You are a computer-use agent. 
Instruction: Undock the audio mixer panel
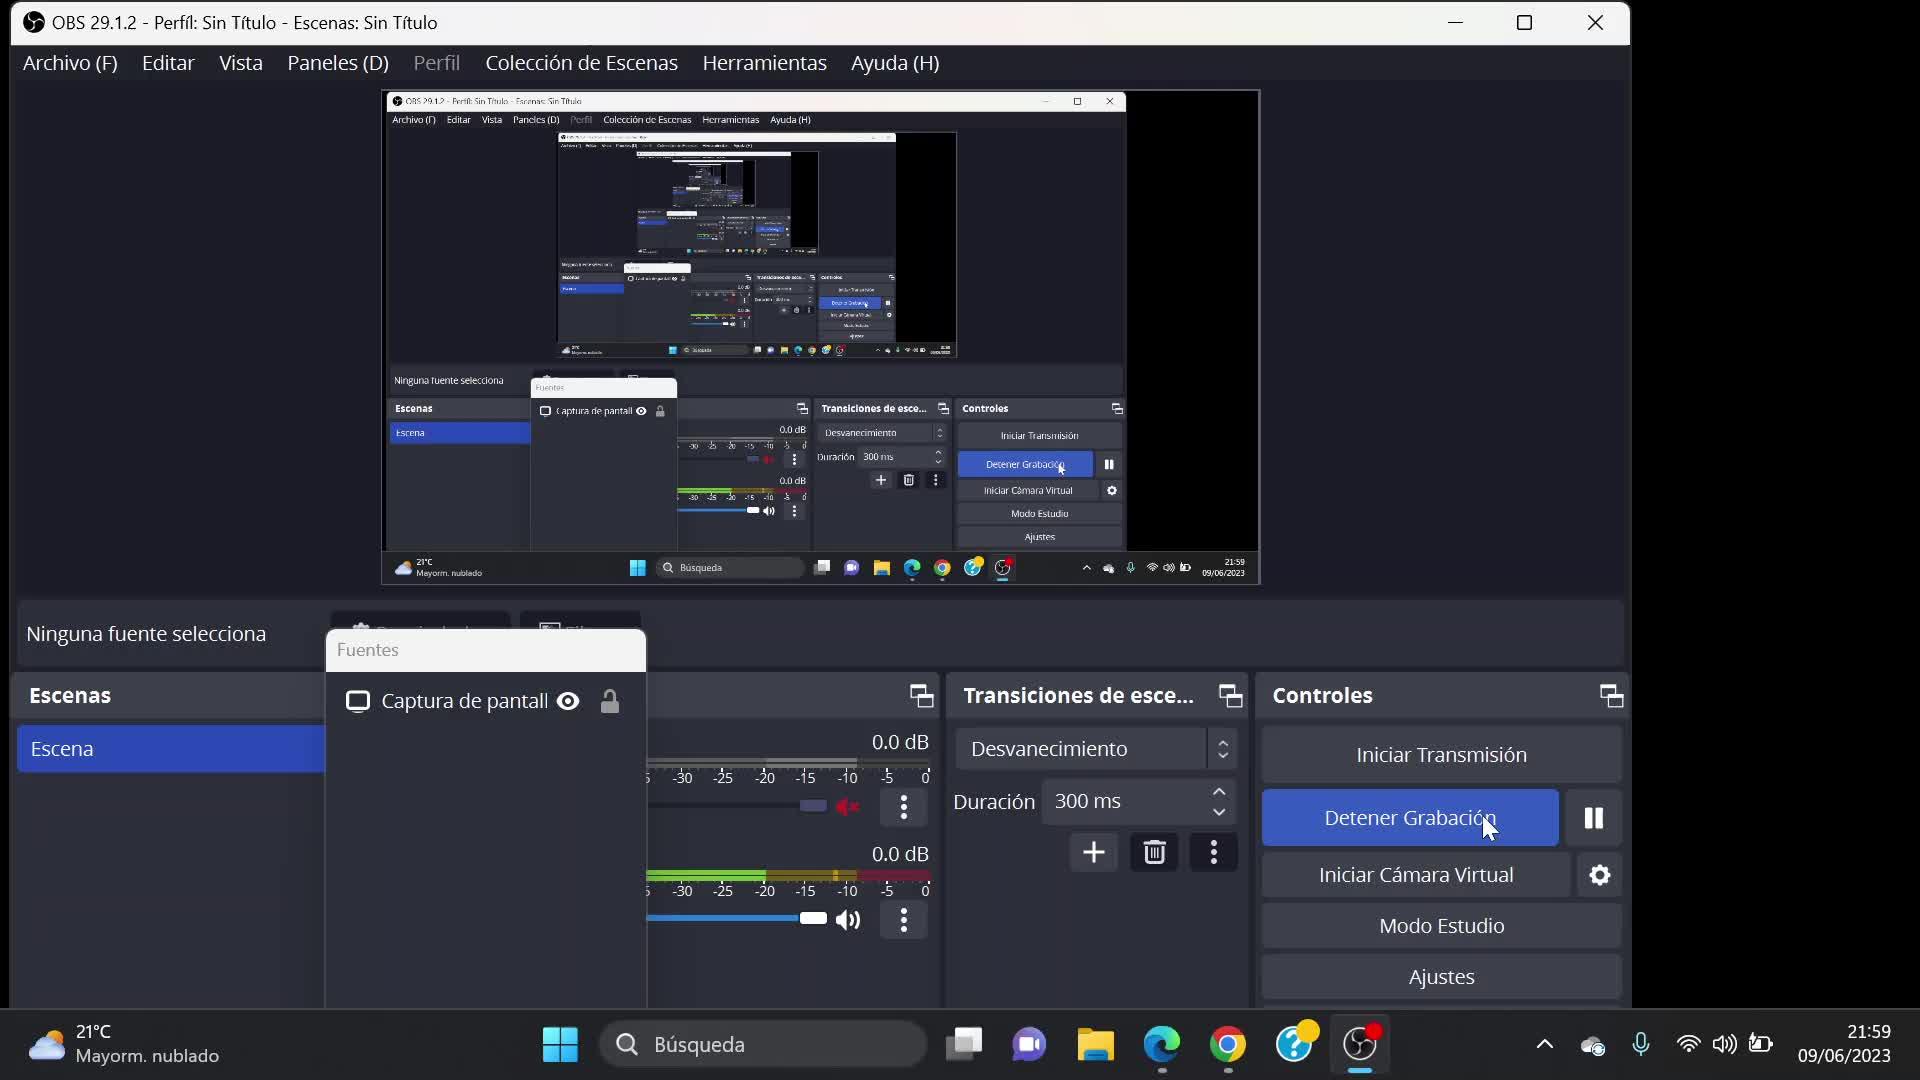pos(921,696)
